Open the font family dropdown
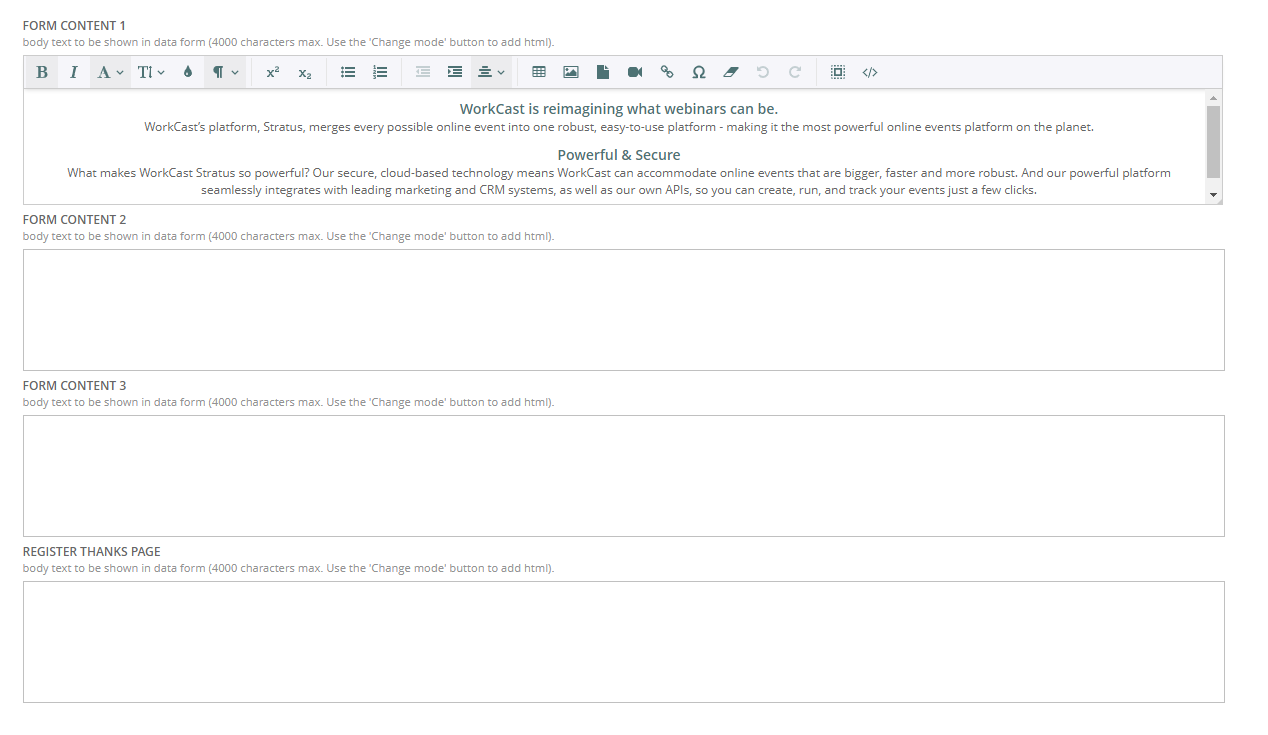 [110, 72]
